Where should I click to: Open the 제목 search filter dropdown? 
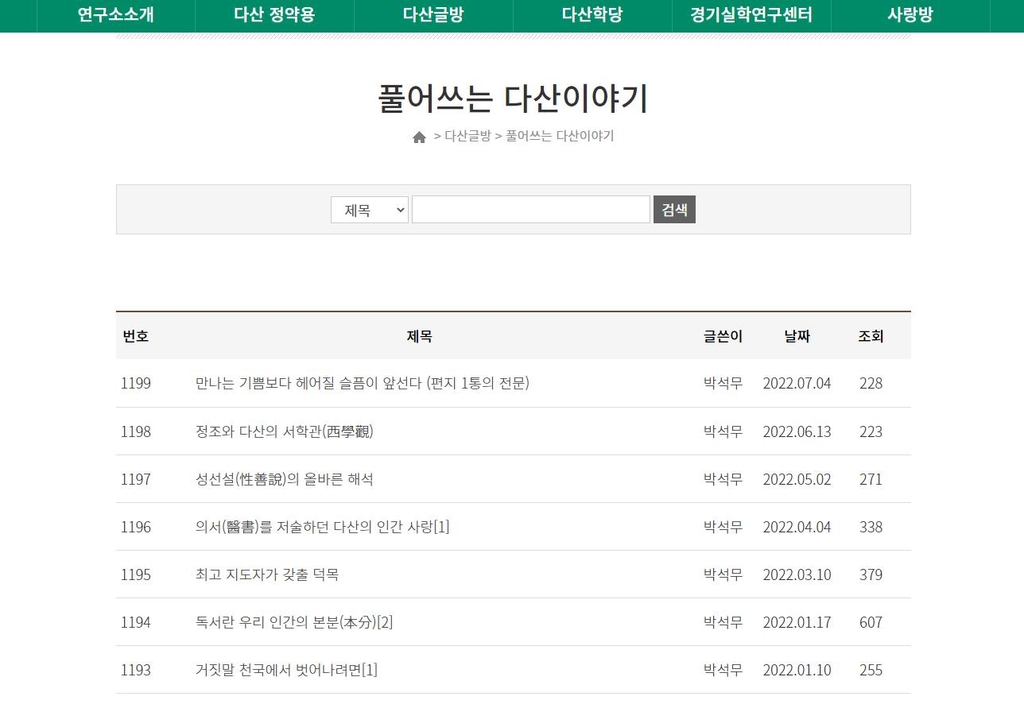point(369,210)
